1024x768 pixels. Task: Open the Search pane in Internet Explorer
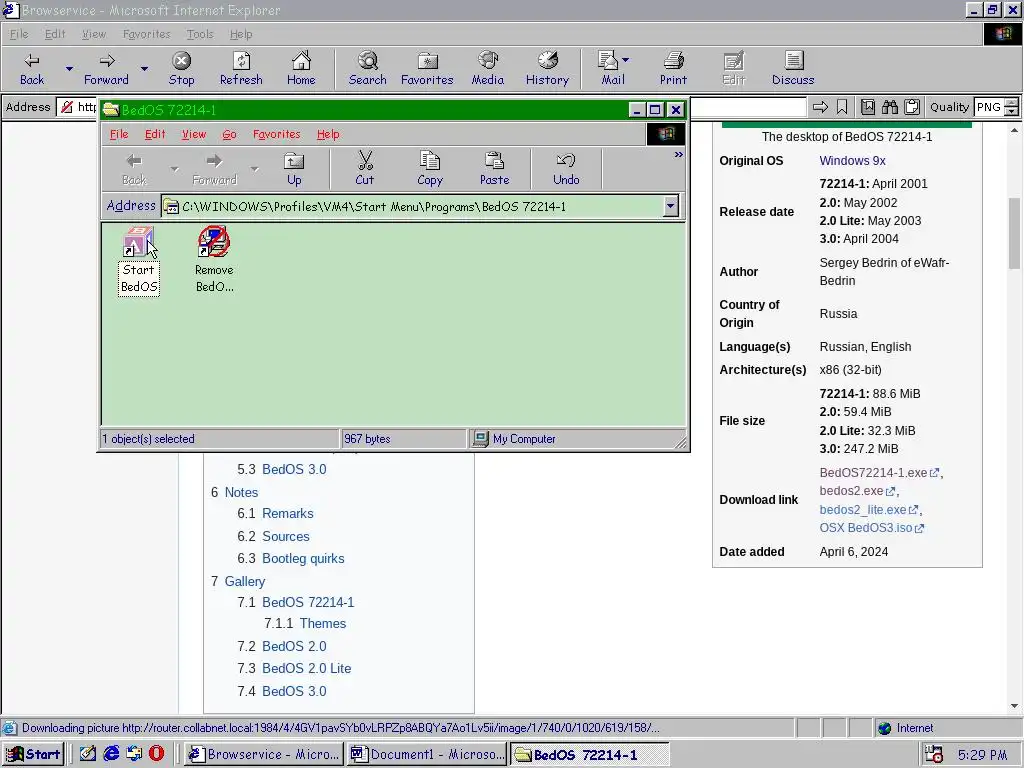[368, 69]
